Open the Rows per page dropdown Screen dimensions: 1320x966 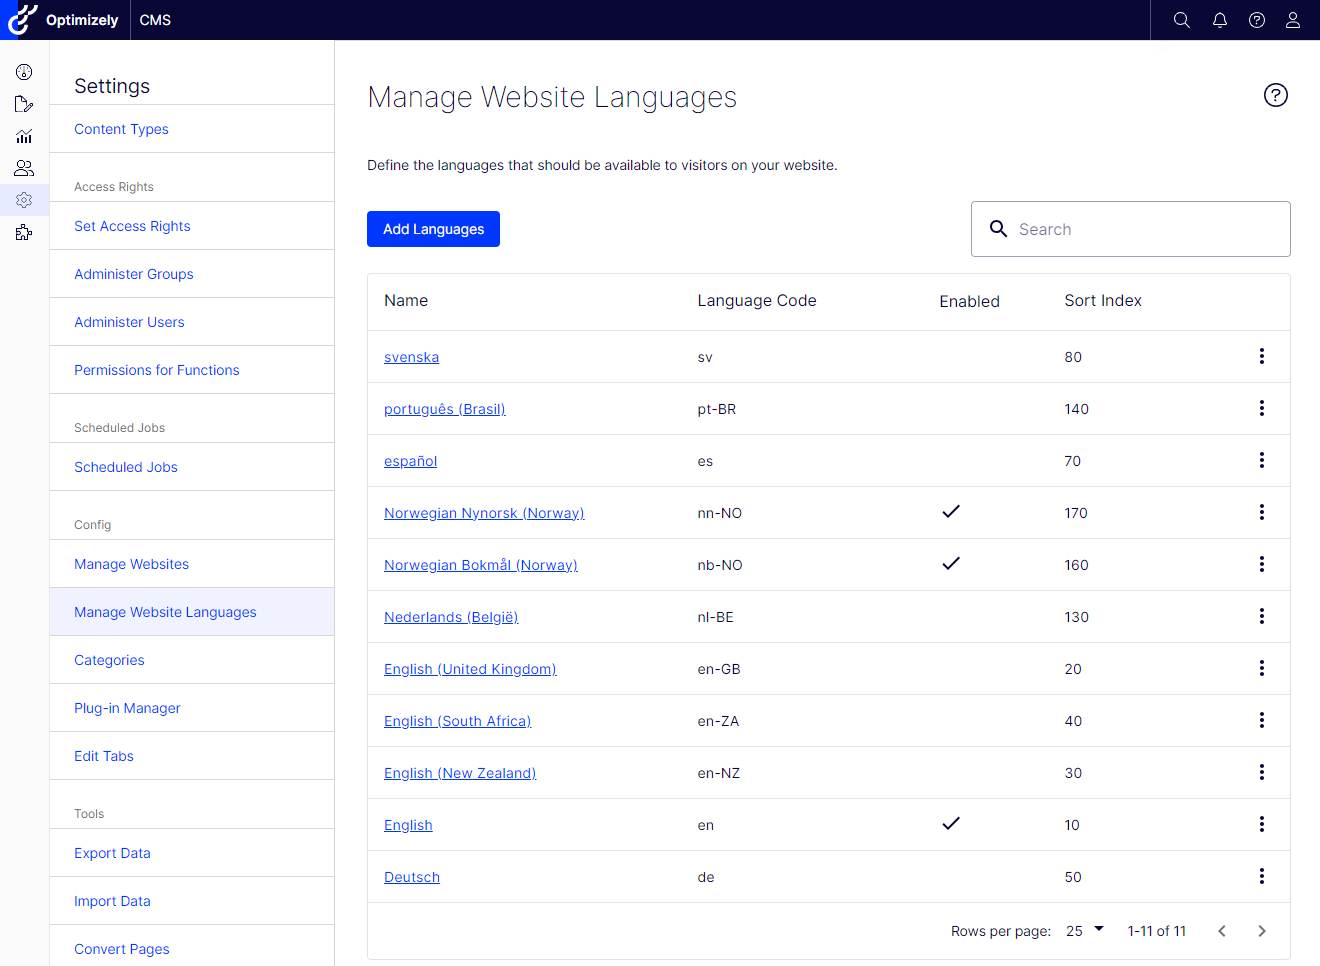(x=1084, y=930)
